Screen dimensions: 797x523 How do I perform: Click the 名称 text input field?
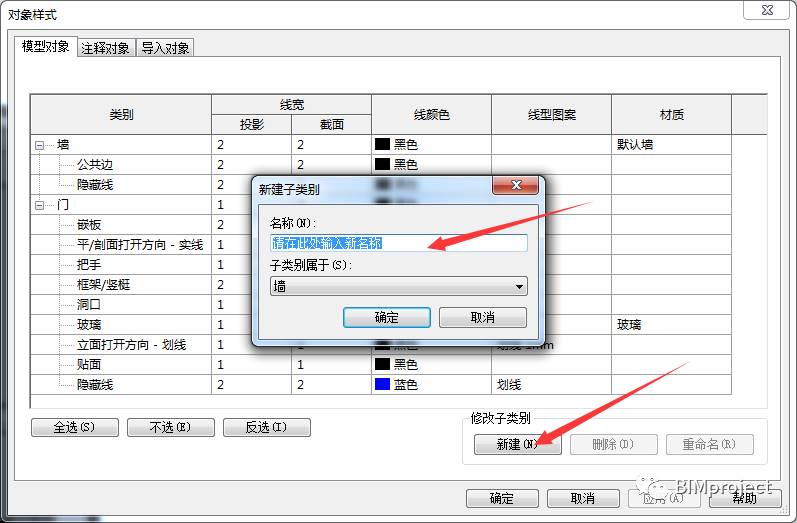pos(399,243)
